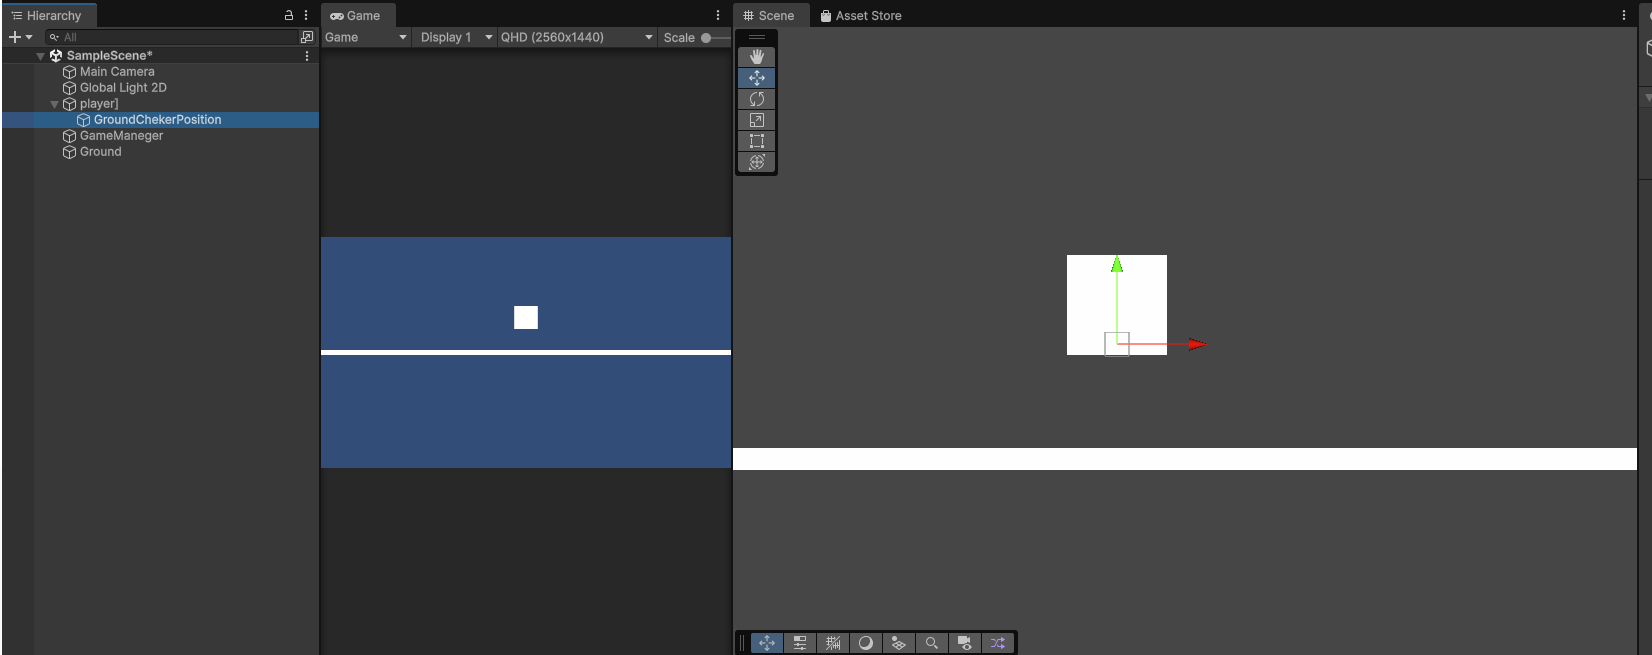The width and height of the screenshot is (1652, 655).
Task: Click the Global Light 2D cube icon
Action: tap(69, 88)
